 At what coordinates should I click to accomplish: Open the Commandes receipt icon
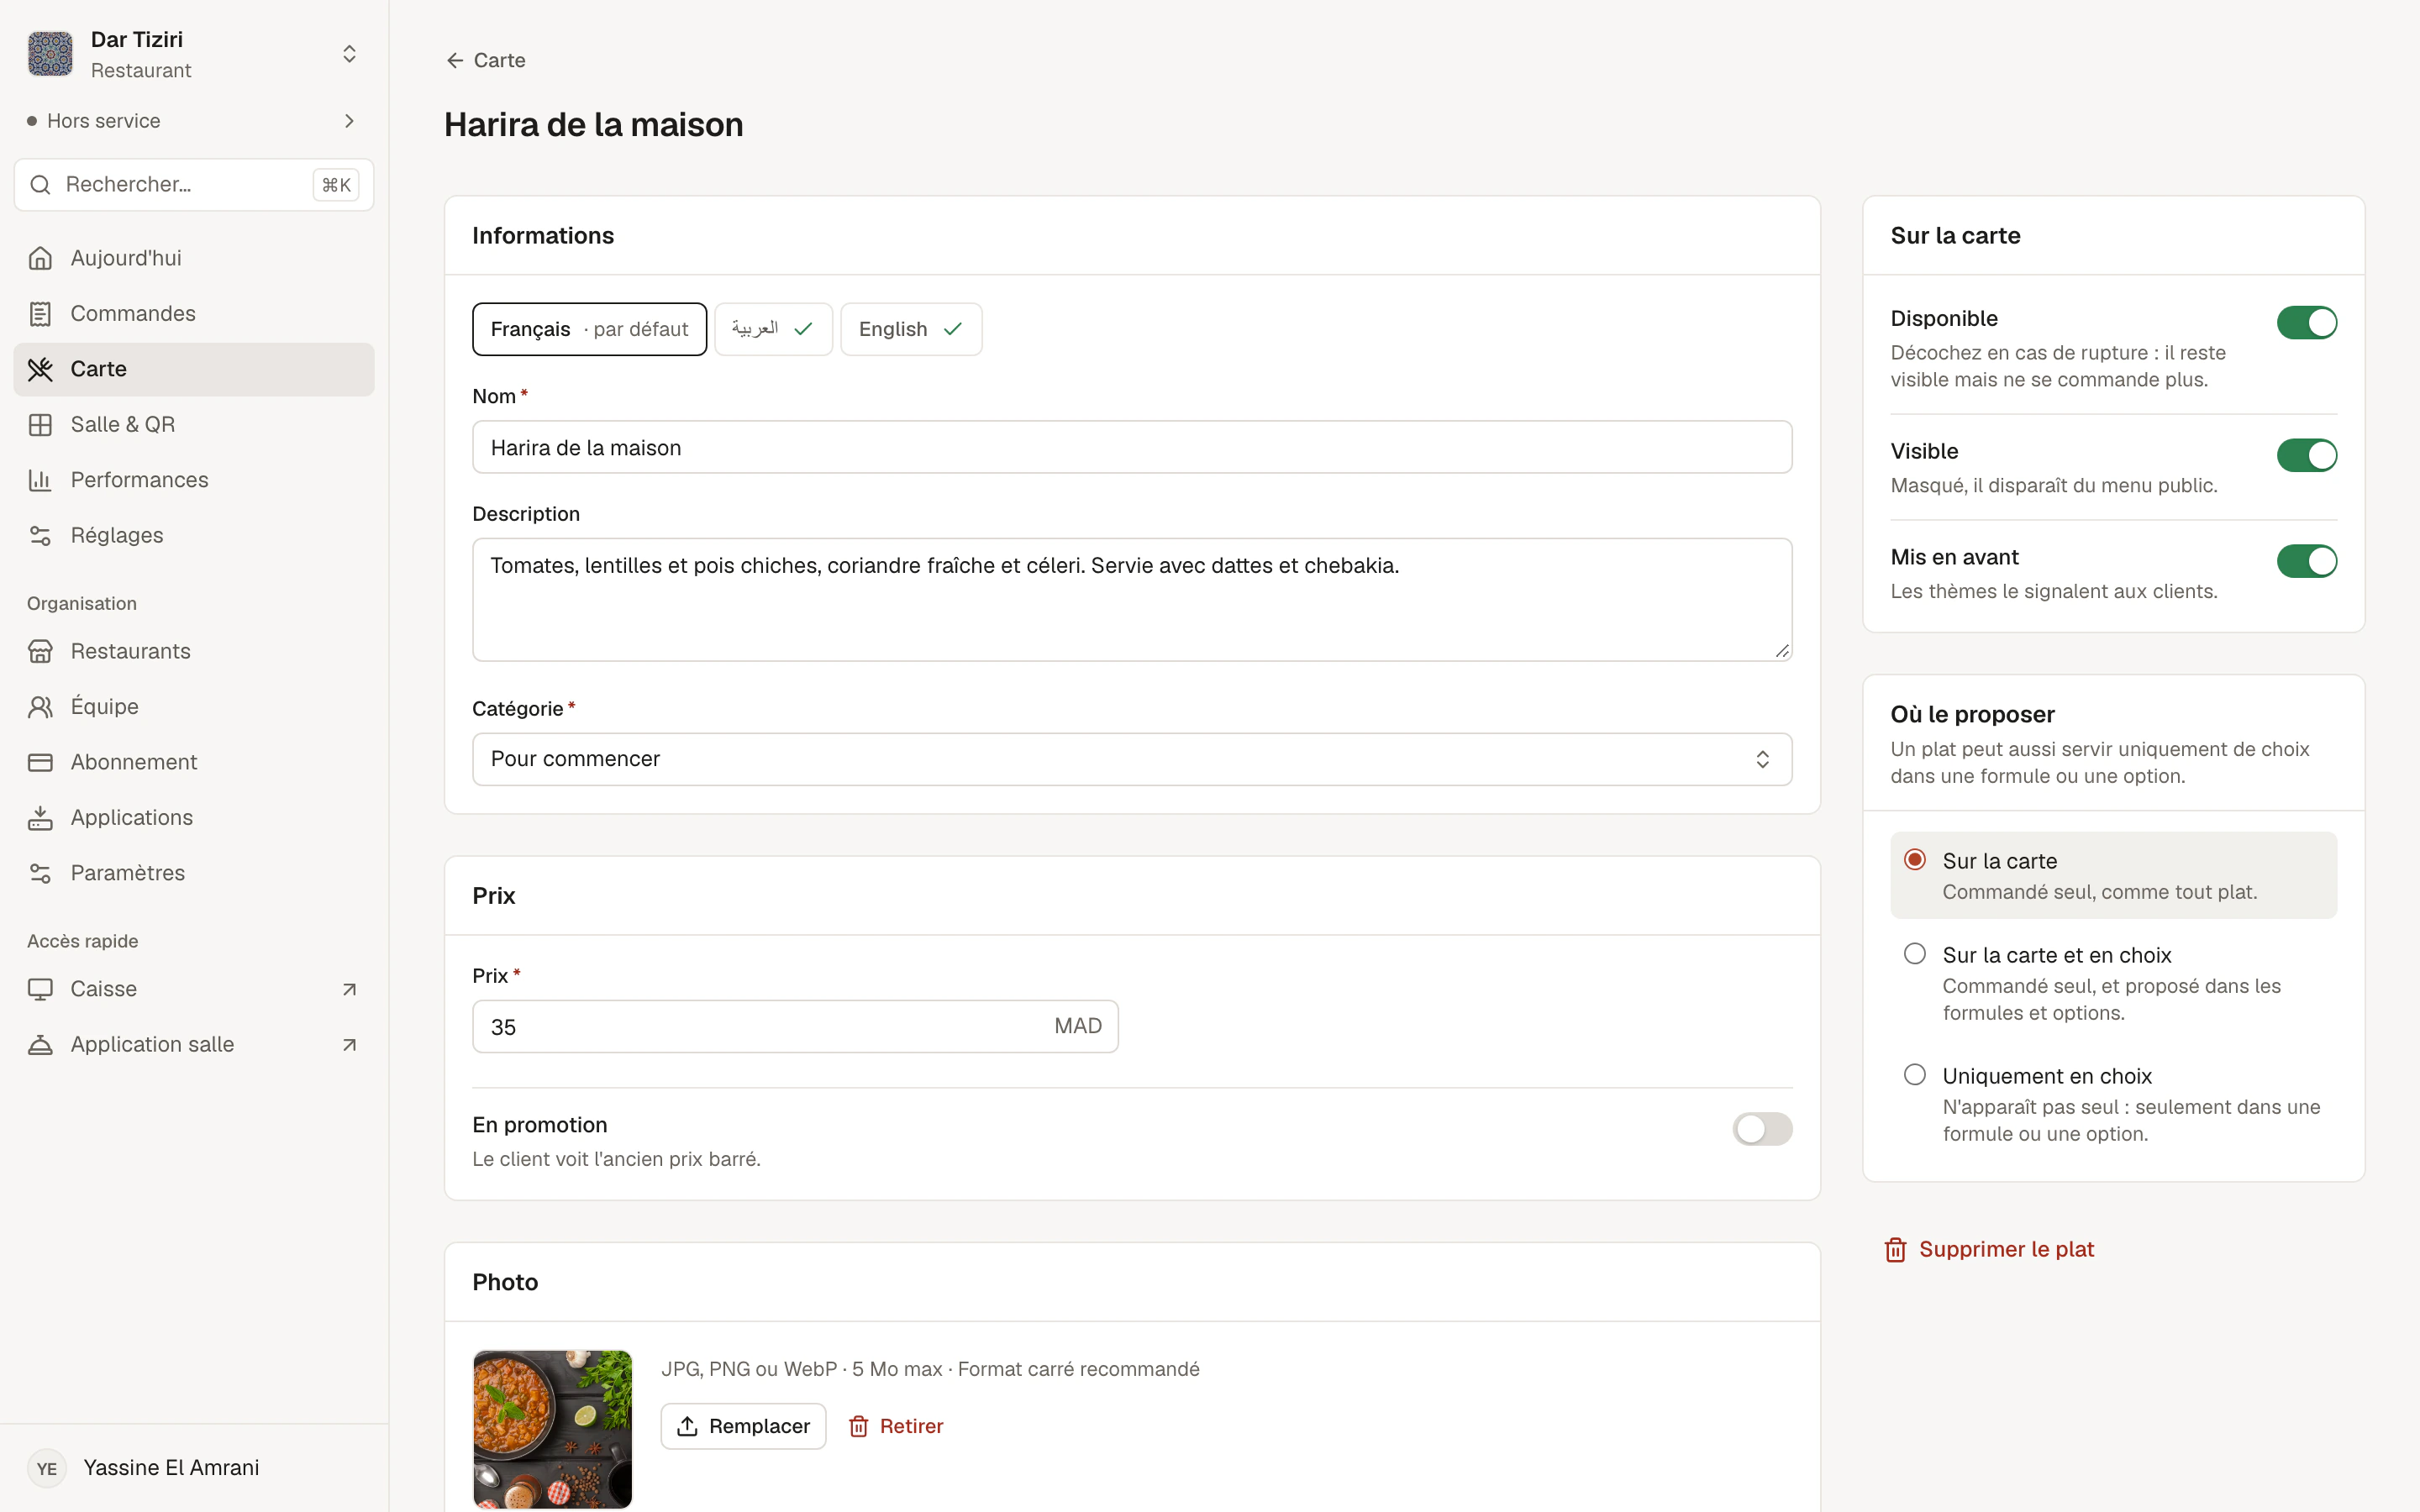pyautogui.click(x=40, y=314)
